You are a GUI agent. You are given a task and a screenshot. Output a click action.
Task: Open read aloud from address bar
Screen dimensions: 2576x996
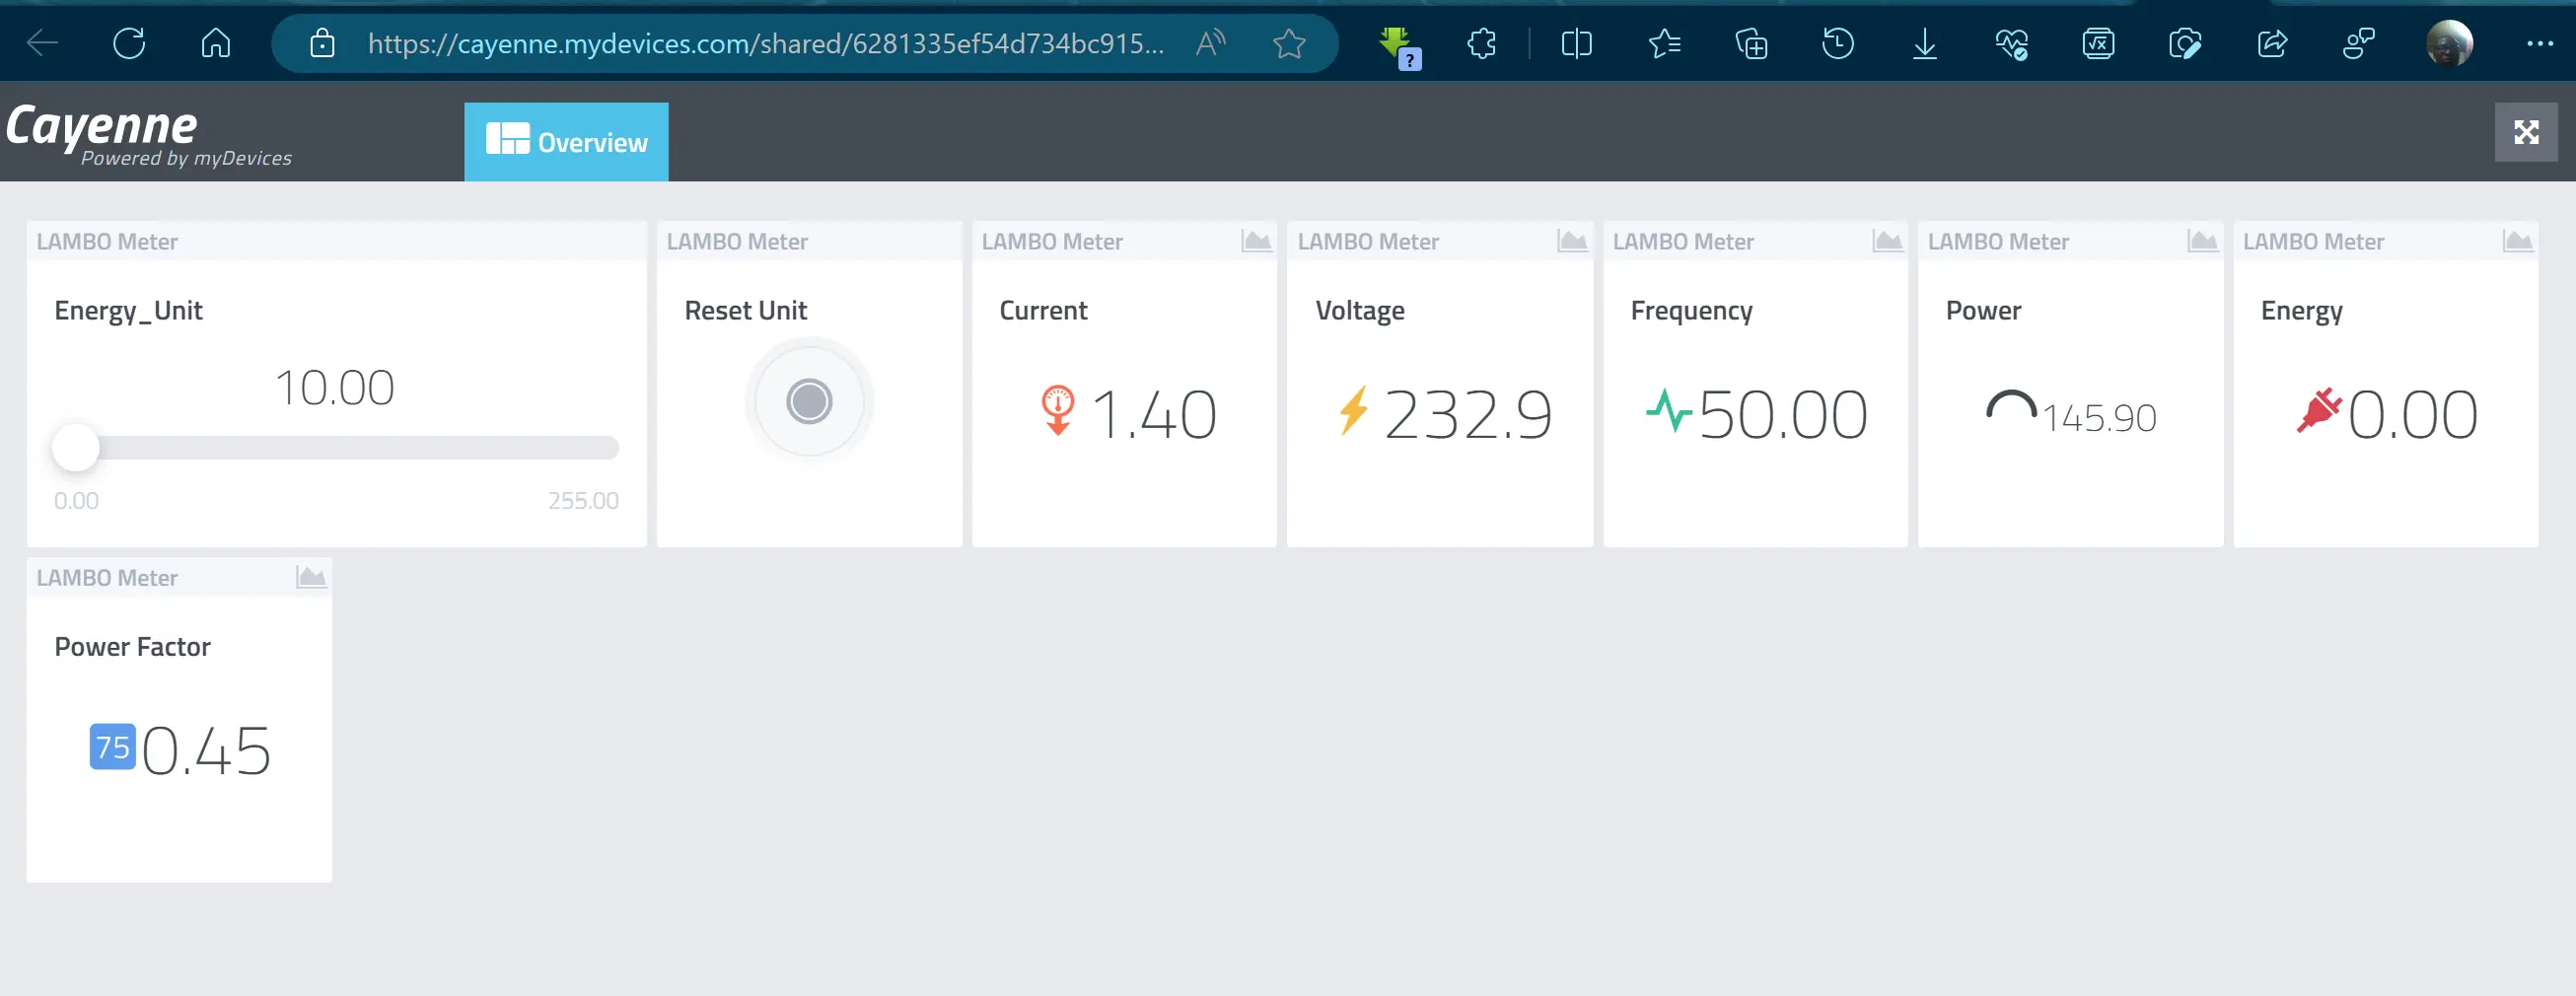coord(1210,43)
